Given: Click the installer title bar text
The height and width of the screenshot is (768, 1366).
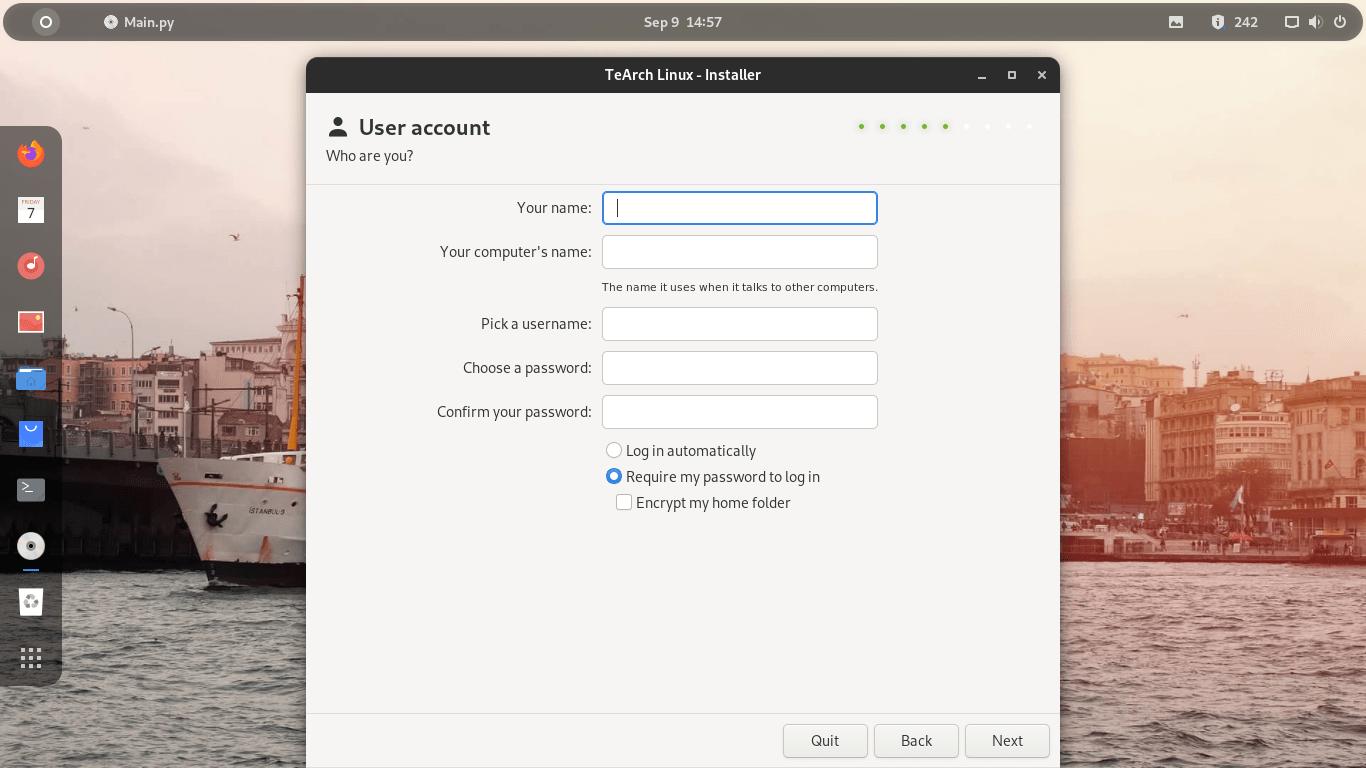Looking at the screenshot, I should 683,75.
